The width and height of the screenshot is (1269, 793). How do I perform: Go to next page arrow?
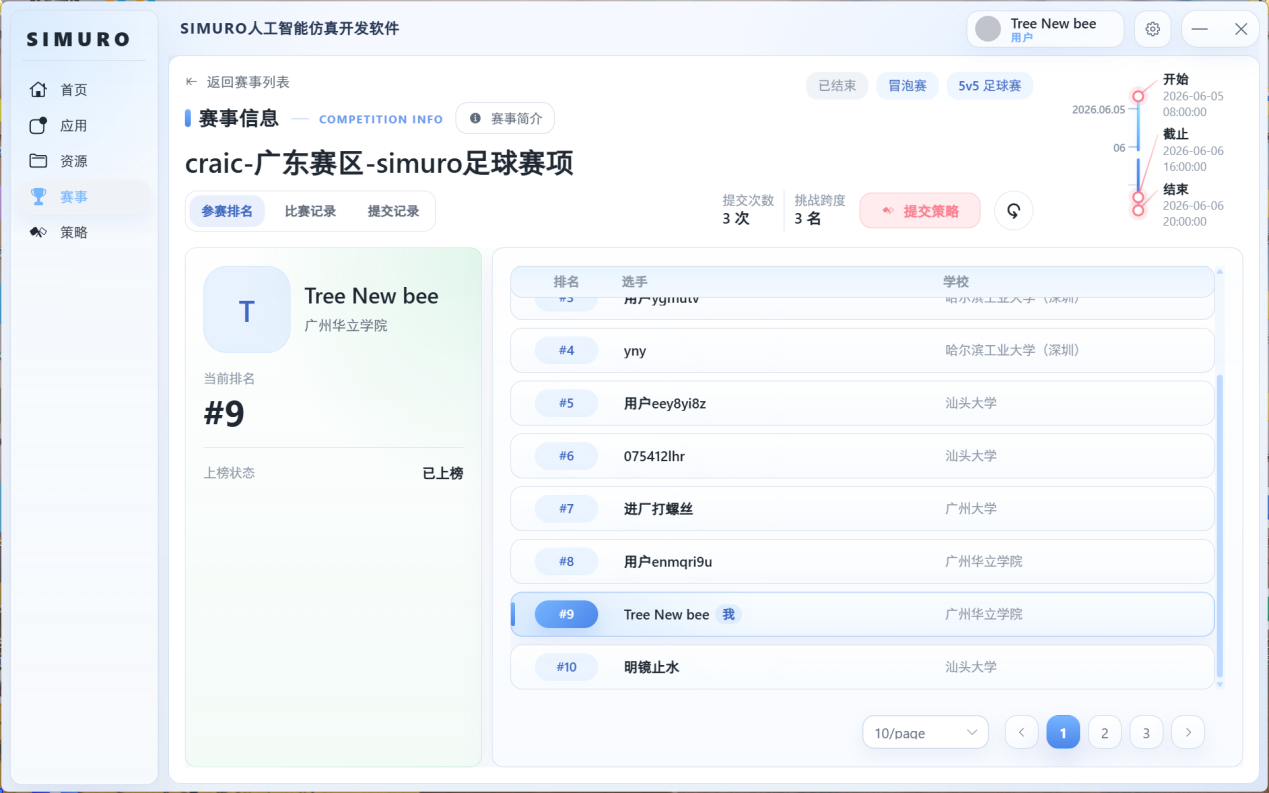click(x=1188, y=732)
